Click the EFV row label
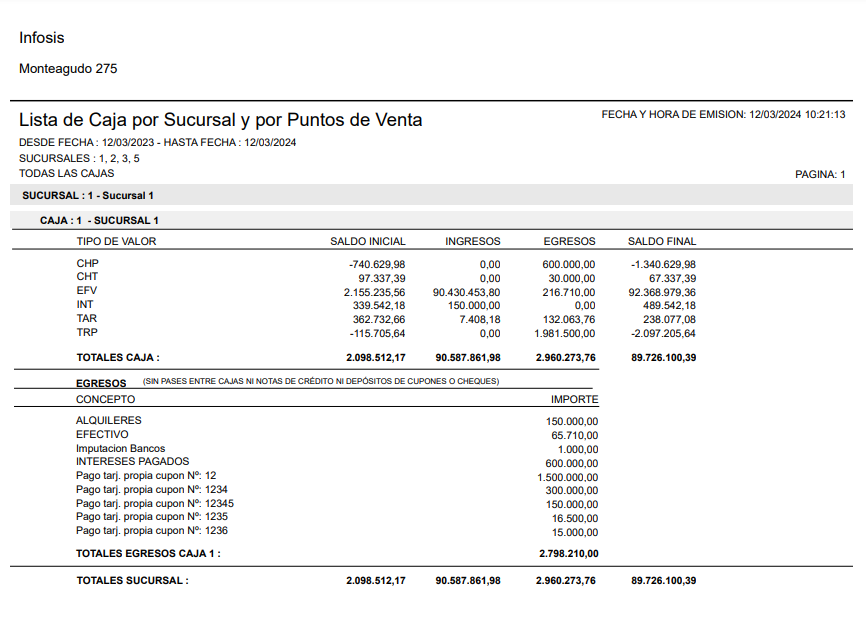 tap(87, 291)
